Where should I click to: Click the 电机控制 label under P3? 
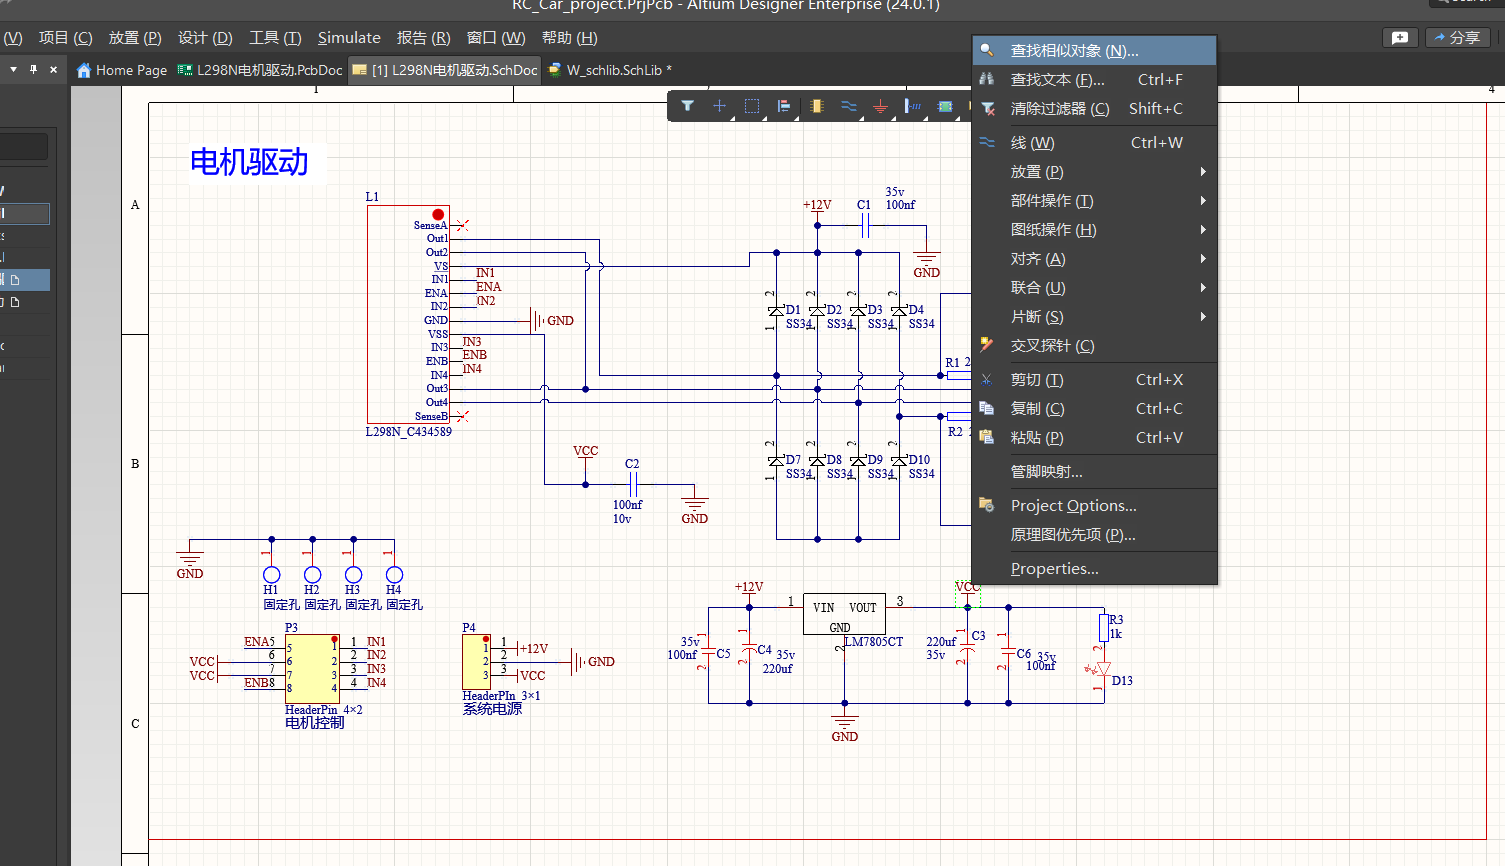[314, 723]
